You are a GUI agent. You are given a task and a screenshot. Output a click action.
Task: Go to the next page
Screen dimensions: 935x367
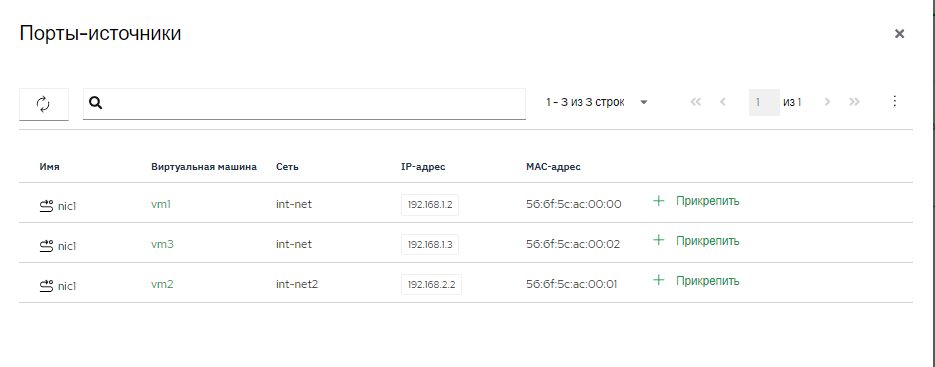[827, 102]
